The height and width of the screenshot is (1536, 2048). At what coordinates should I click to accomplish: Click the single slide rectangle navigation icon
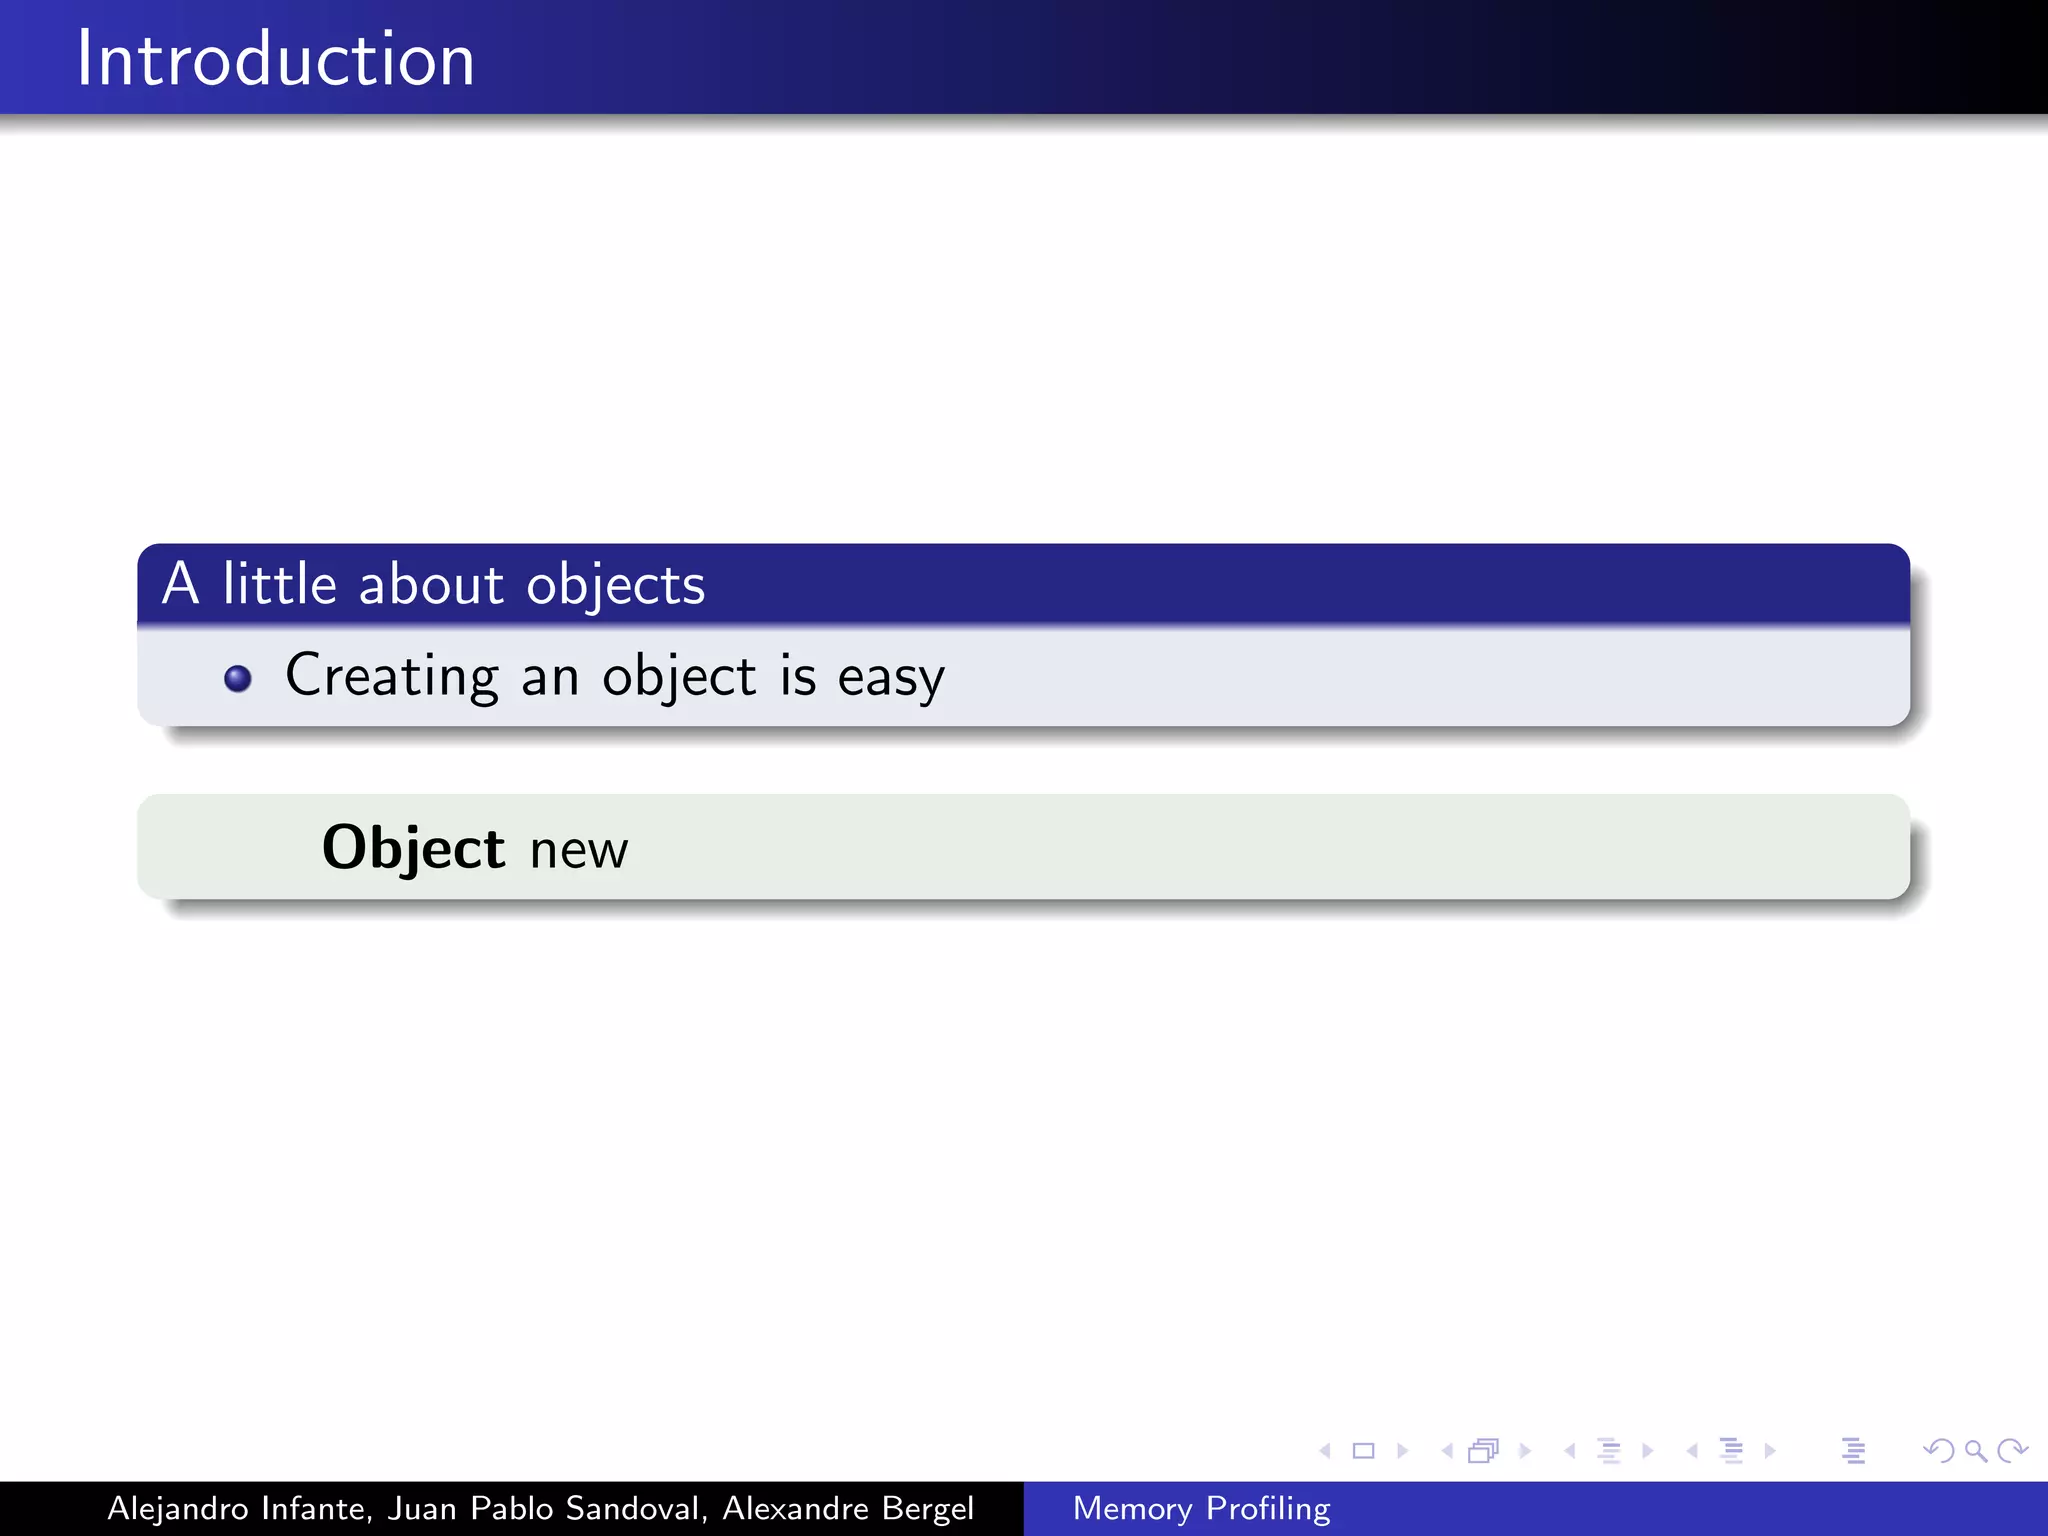1363,1451
